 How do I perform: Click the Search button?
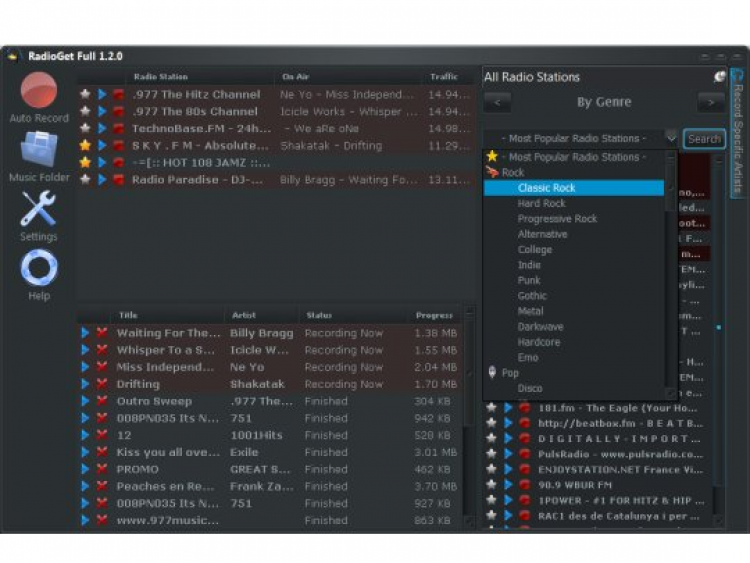coord(704,139)
